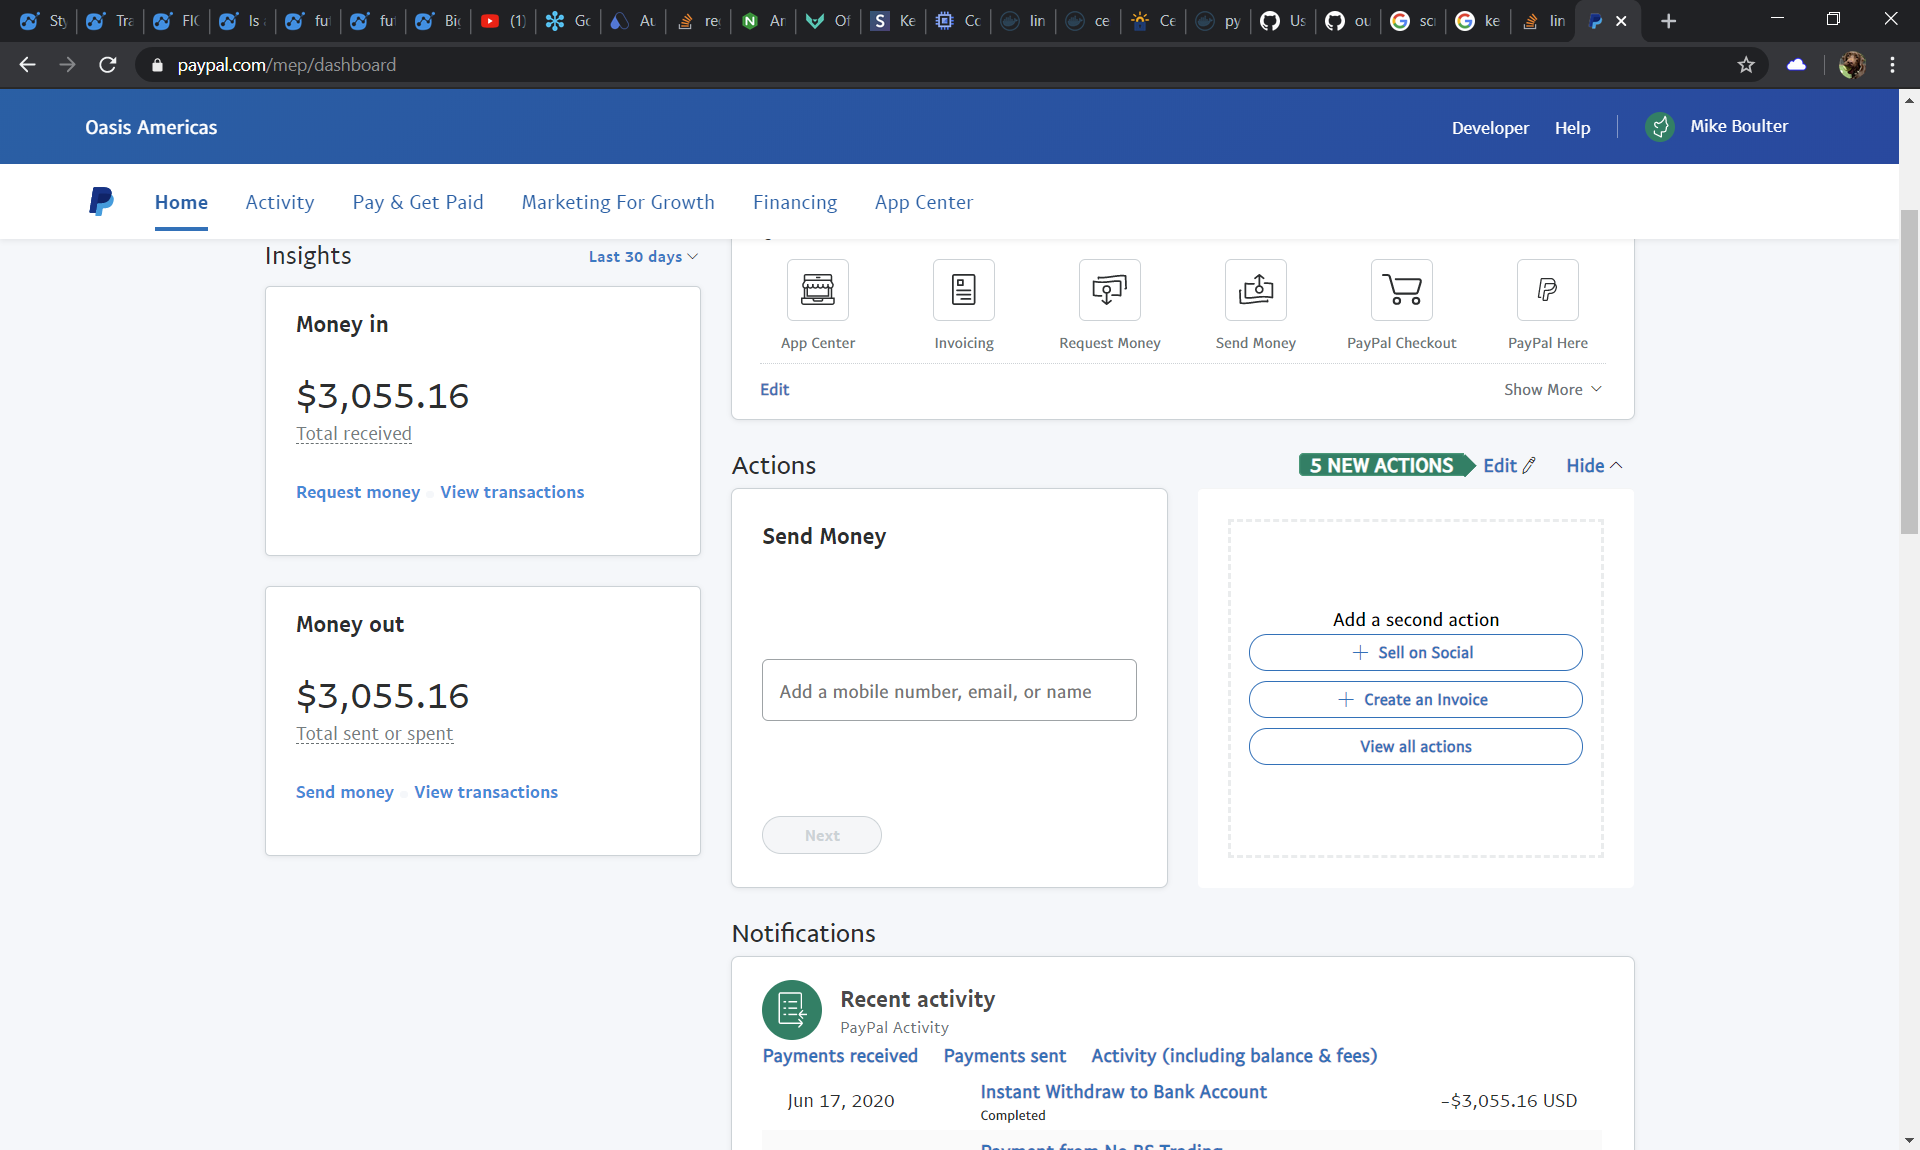Click the Chrome profile picture
The height and width of the screenshot is (1150, 1920).
click(x=1852, y=65)
